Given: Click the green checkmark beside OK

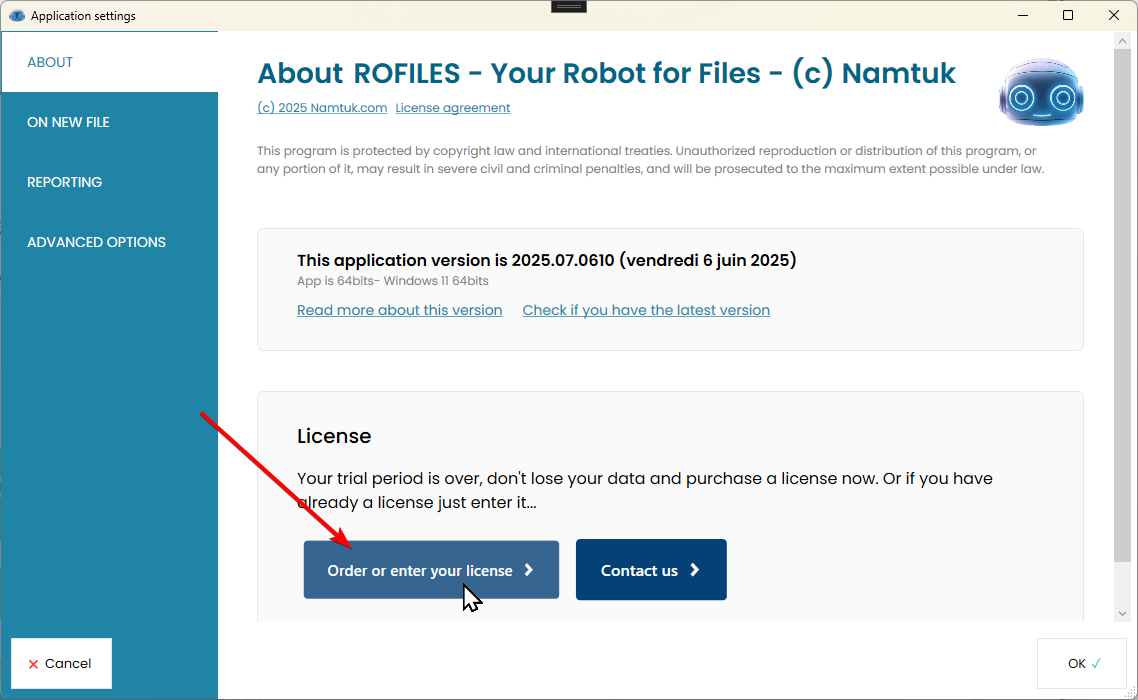Looking at the screenshot, I should pyautogui.click(x=1096, y=663).
